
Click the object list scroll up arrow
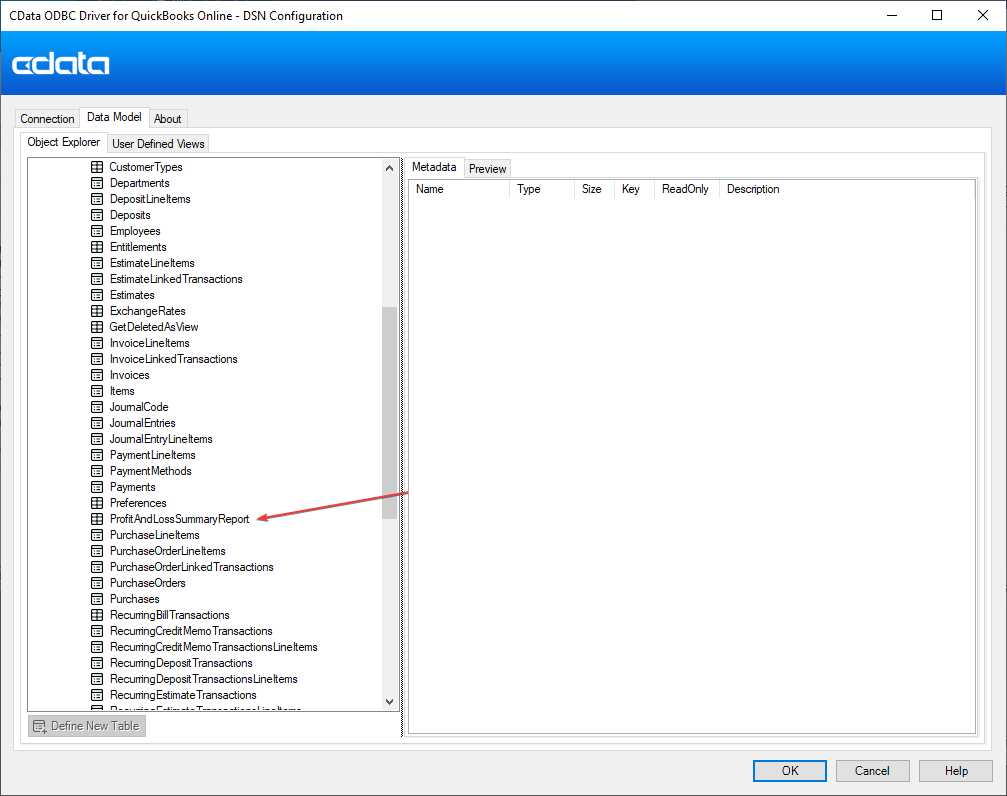(x=389, y=168)
